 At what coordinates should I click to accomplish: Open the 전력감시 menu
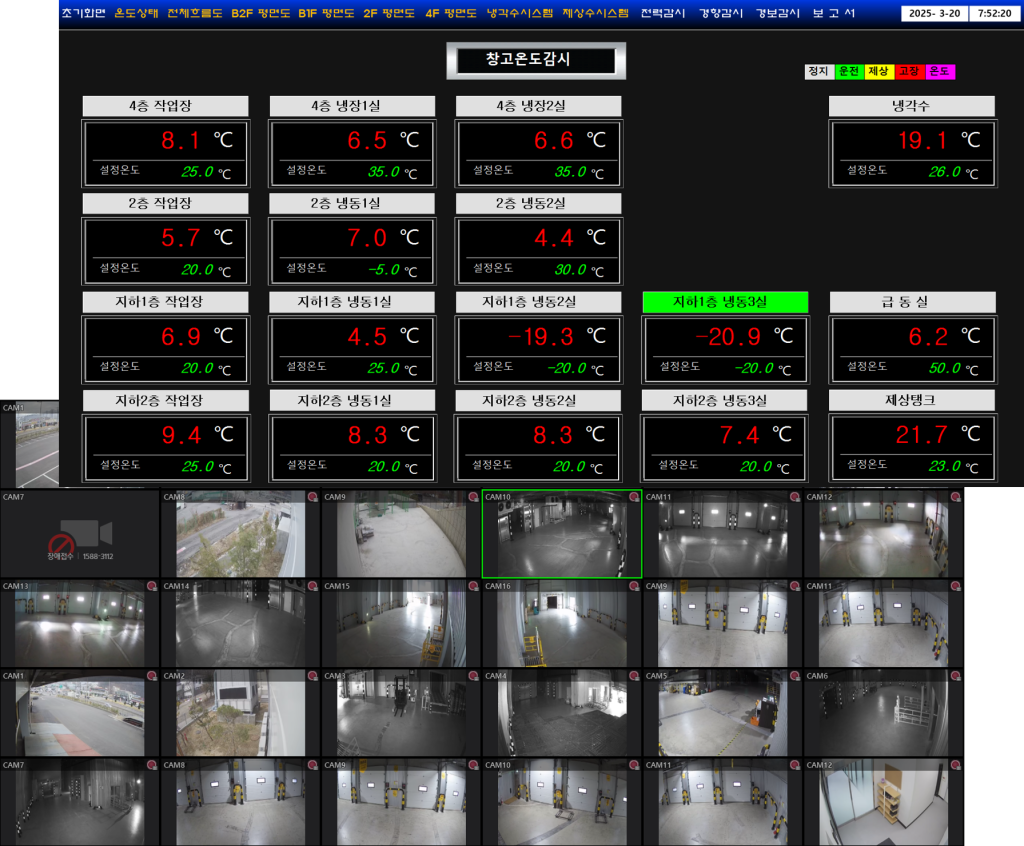coord(662,14)
